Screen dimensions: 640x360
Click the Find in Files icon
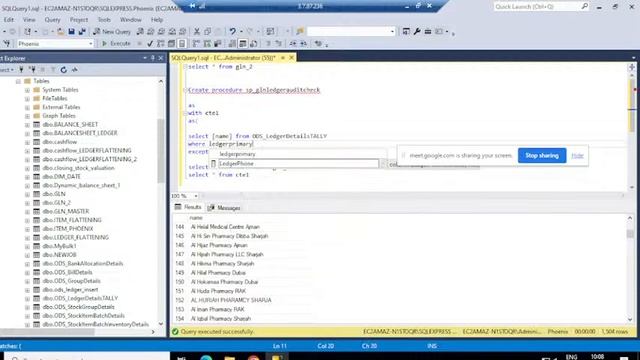point(300,31)
